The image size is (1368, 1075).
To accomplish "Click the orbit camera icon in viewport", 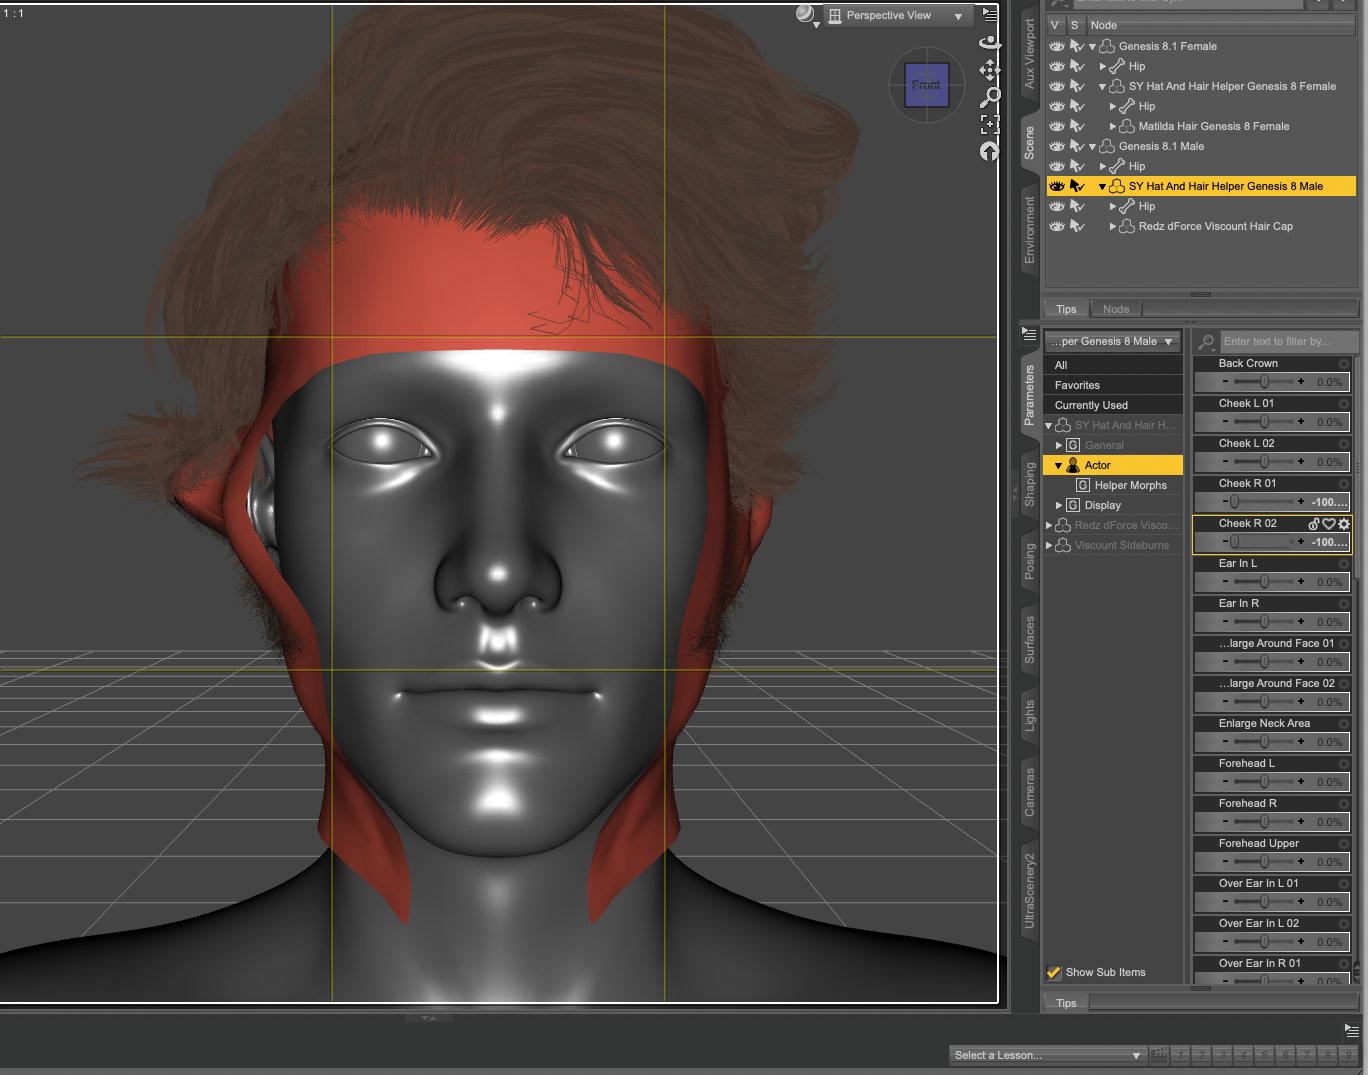I will click(989, 43).
